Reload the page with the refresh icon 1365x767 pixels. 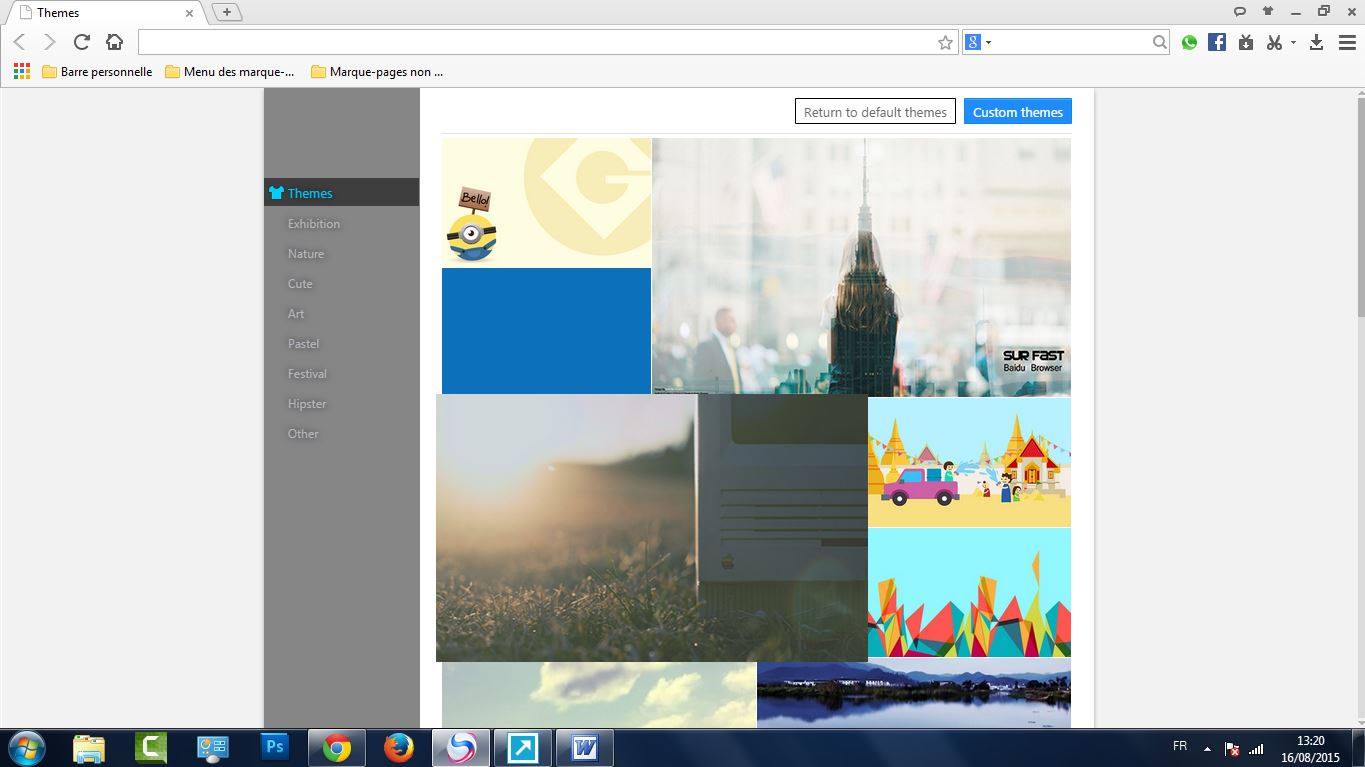[82, 42]
